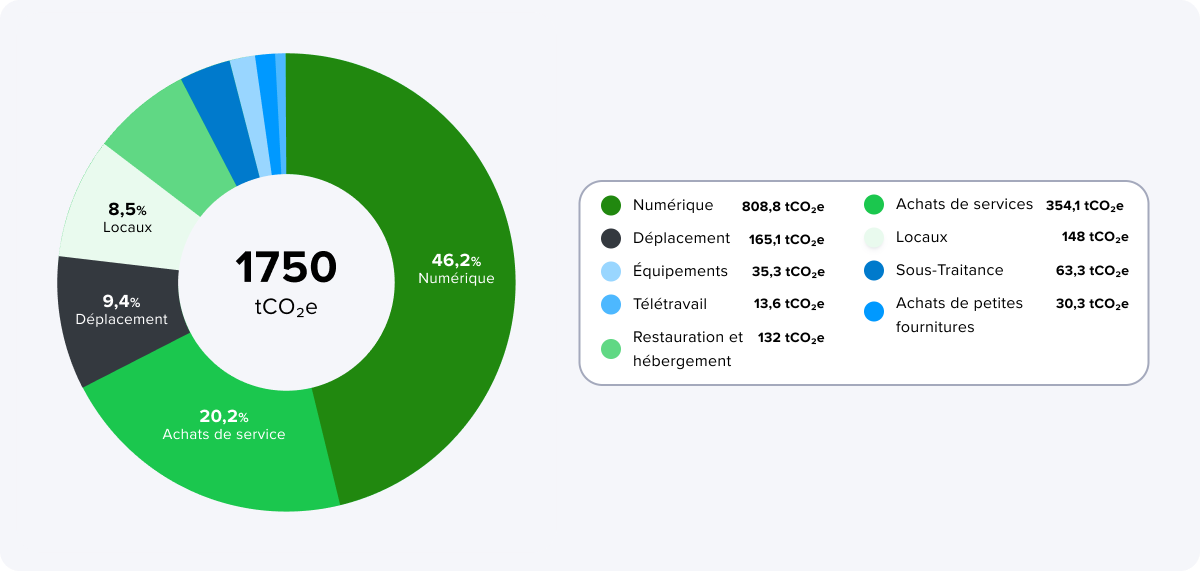Click the Déplacement dark gray legend dot

pos(611,239)
